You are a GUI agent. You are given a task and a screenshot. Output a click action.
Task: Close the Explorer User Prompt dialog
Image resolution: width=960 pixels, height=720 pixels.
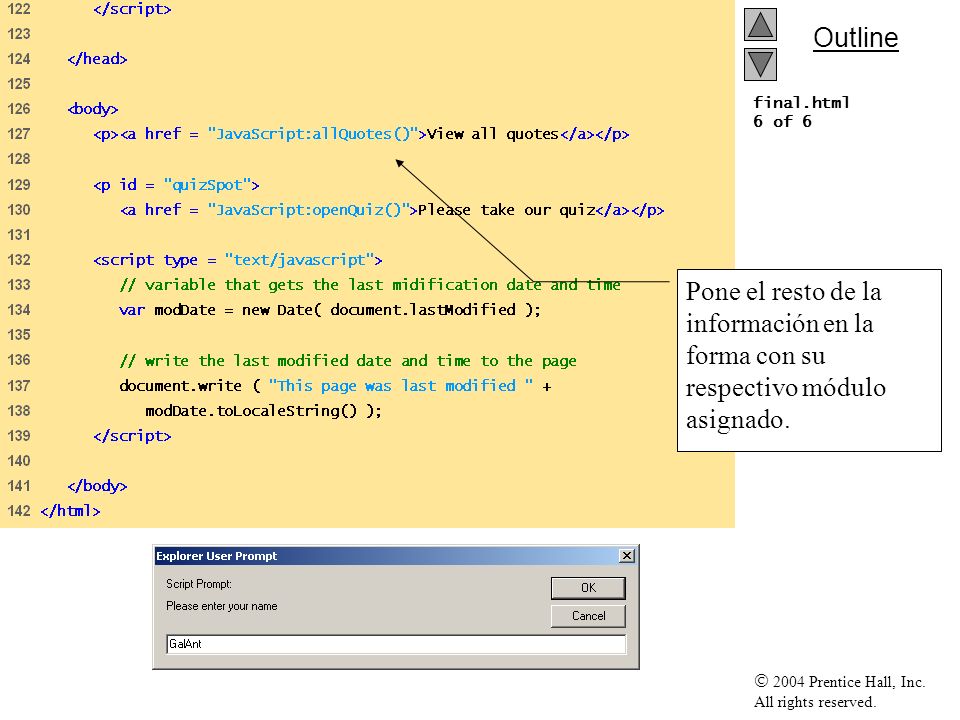(x=627, y=555)
